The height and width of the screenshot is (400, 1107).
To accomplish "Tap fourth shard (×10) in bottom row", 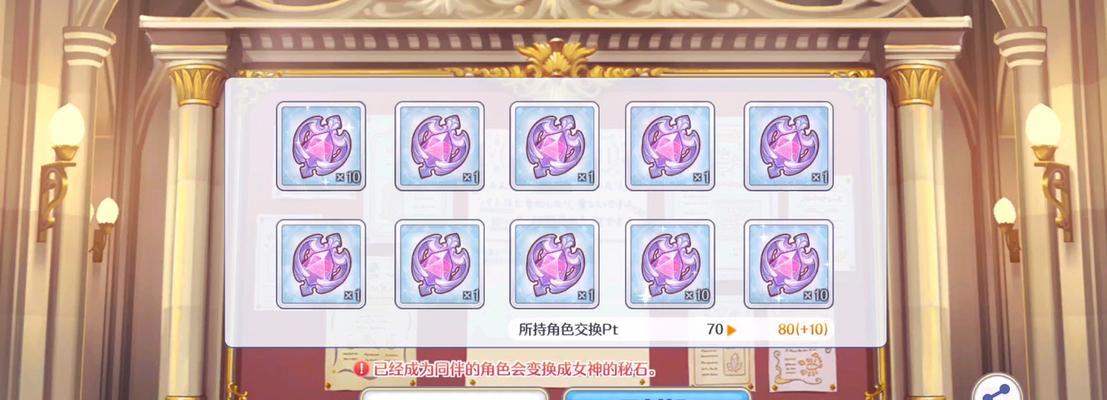I will pyautogui.click(x=670, y=264).
